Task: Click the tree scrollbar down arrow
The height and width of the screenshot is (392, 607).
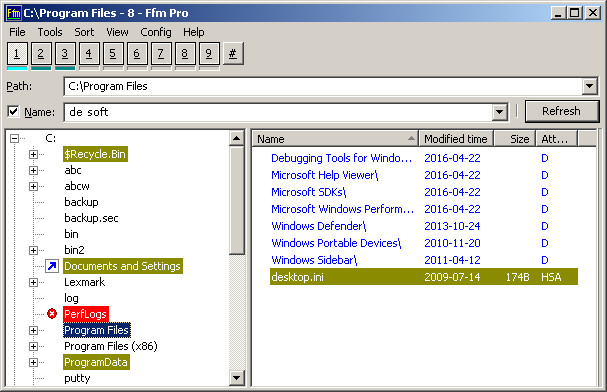Action: (237, 378)
